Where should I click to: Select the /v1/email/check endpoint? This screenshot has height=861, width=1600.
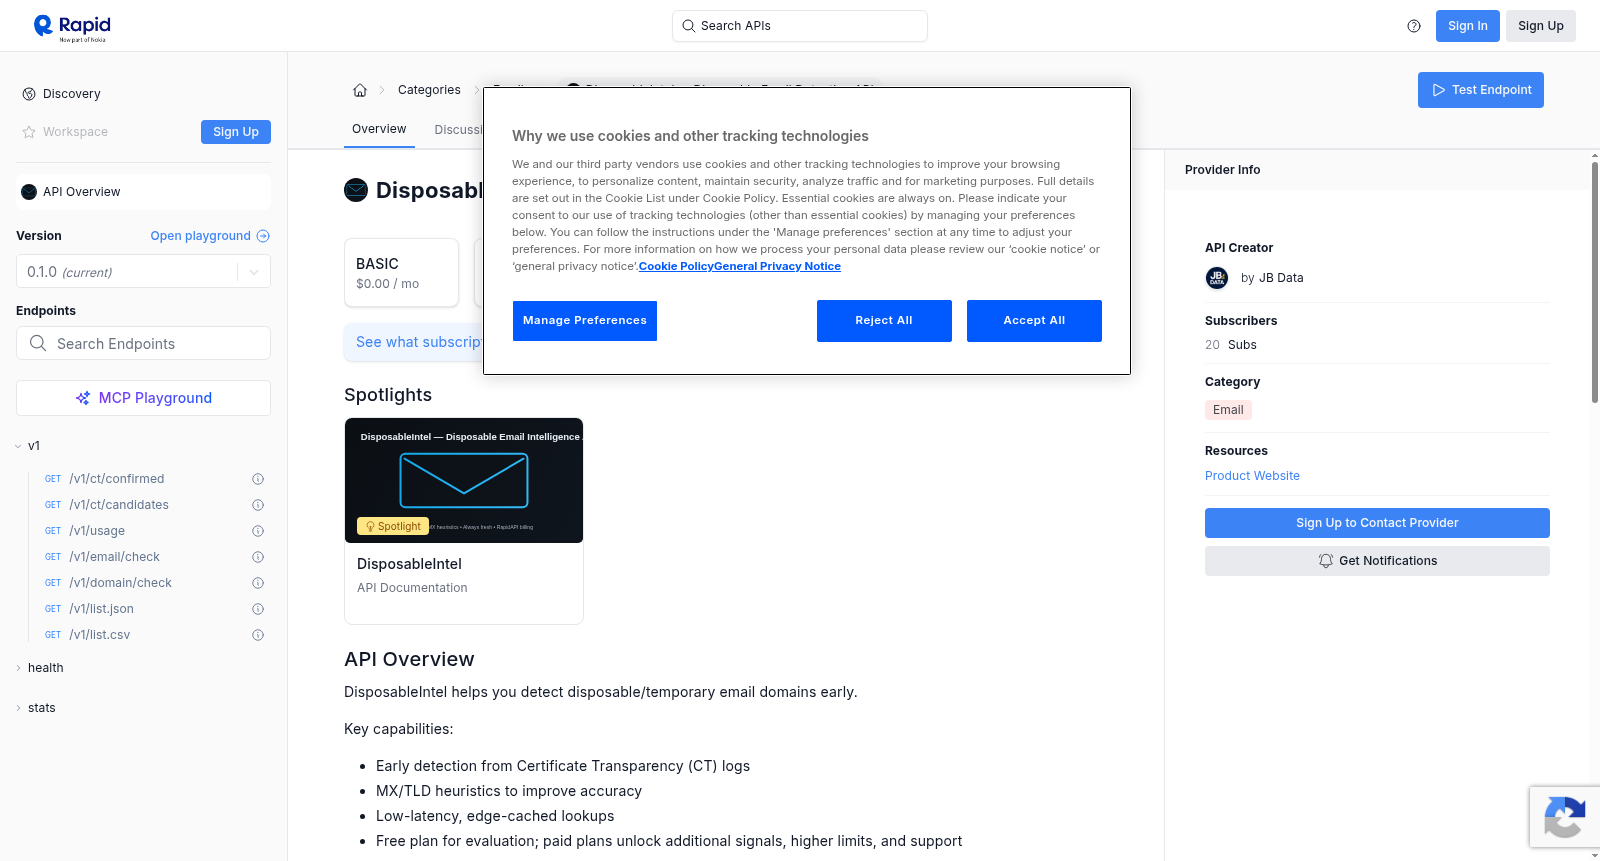[x=115, y=557]
